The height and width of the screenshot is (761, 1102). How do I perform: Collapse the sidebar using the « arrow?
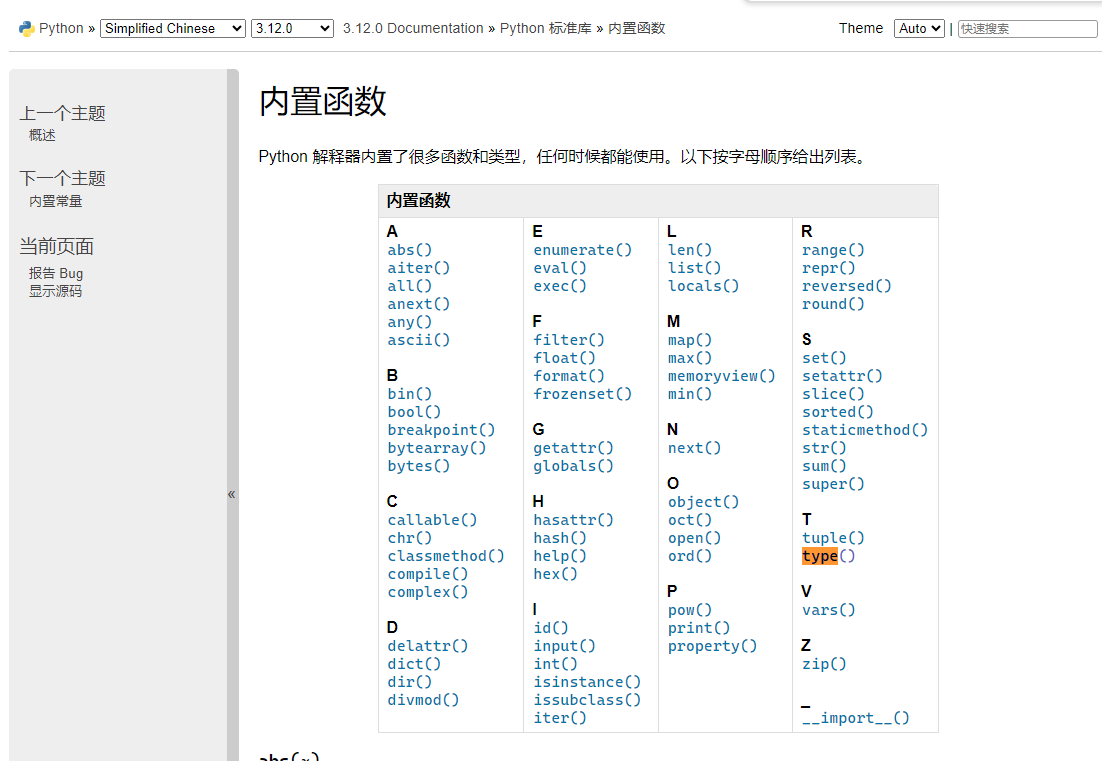click(x=231, y=493)
